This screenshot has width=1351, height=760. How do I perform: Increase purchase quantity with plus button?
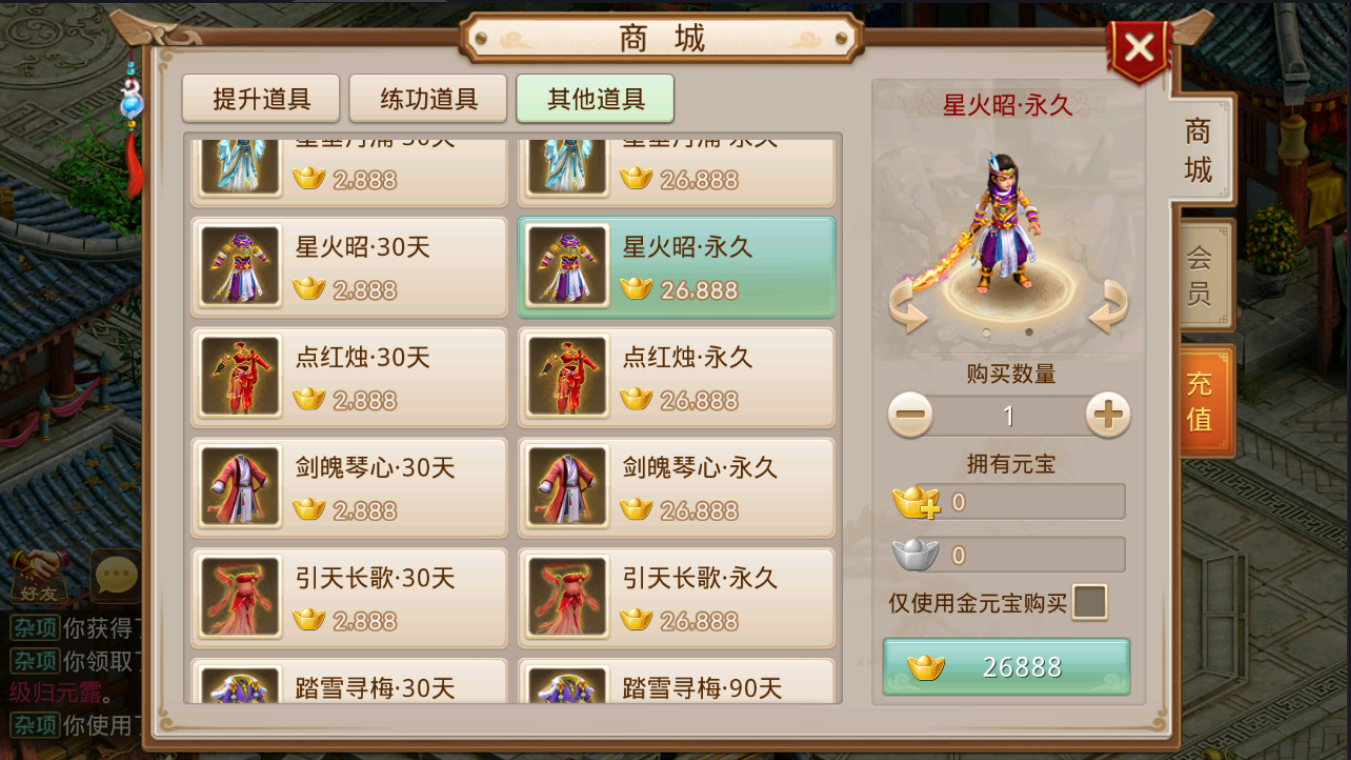click(1107, 415)
